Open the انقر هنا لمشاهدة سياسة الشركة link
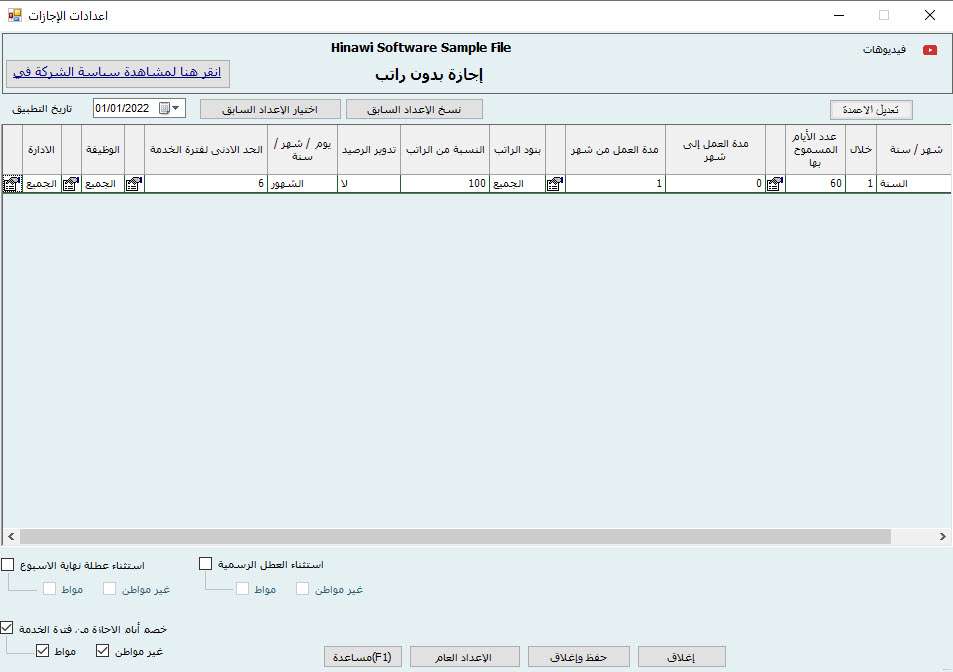This screenshot has width=953, height=672. (x=117, y=72)
